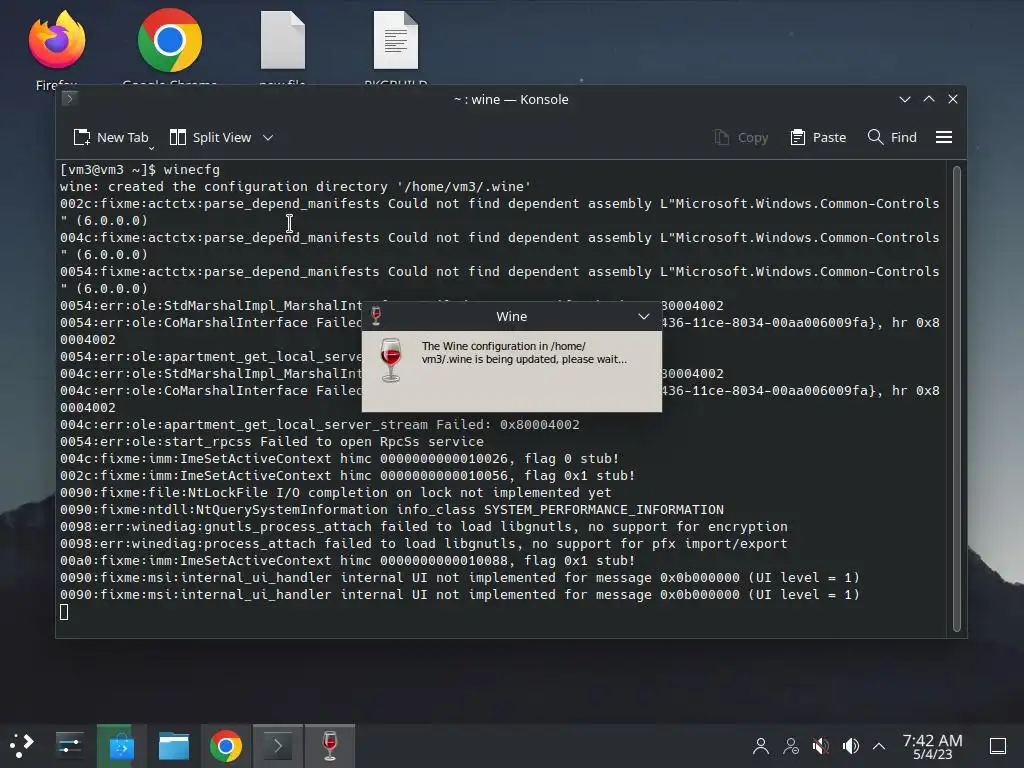Click the user account tray icon

click(760, 746)
